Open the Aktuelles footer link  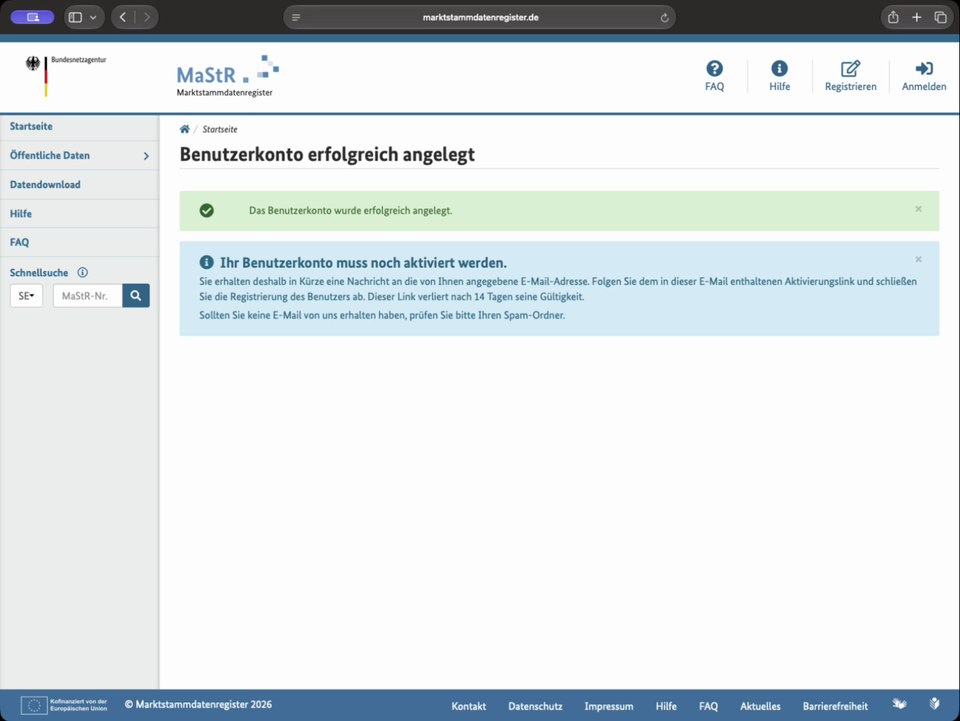click(x=760, y=706)
